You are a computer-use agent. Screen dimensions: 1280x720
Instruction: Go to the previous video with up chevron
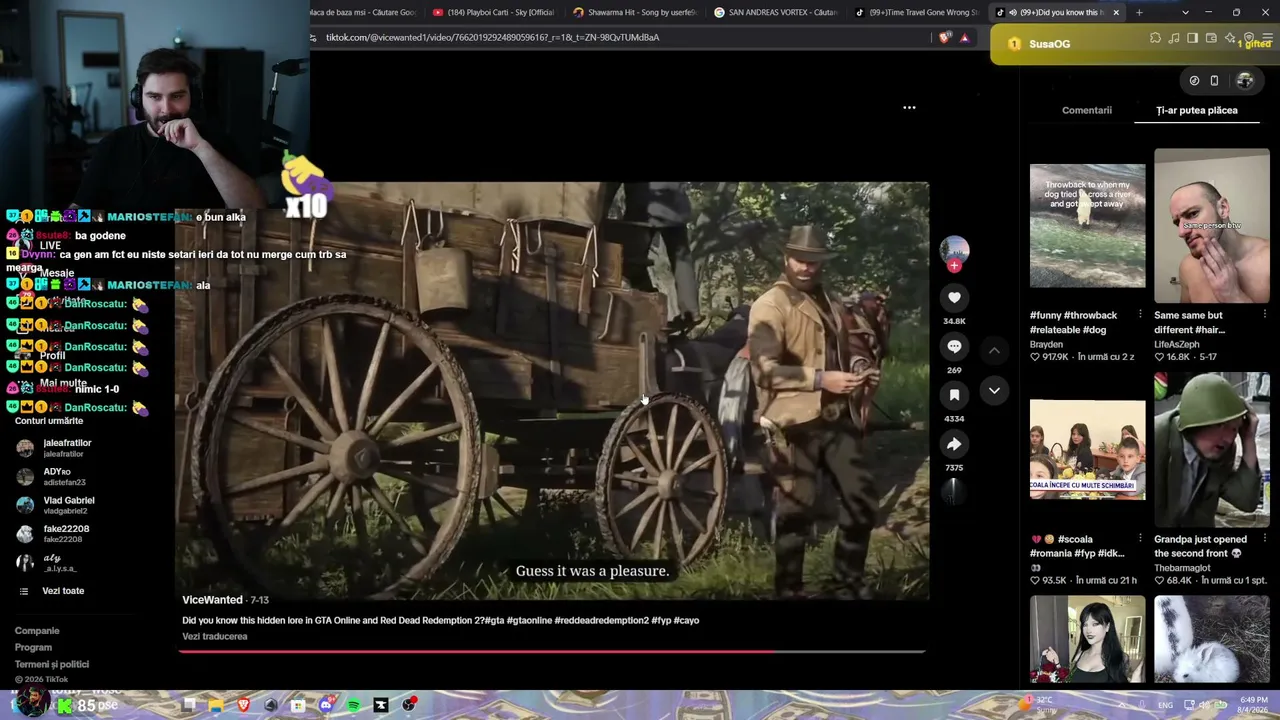(x=994, y=350)
